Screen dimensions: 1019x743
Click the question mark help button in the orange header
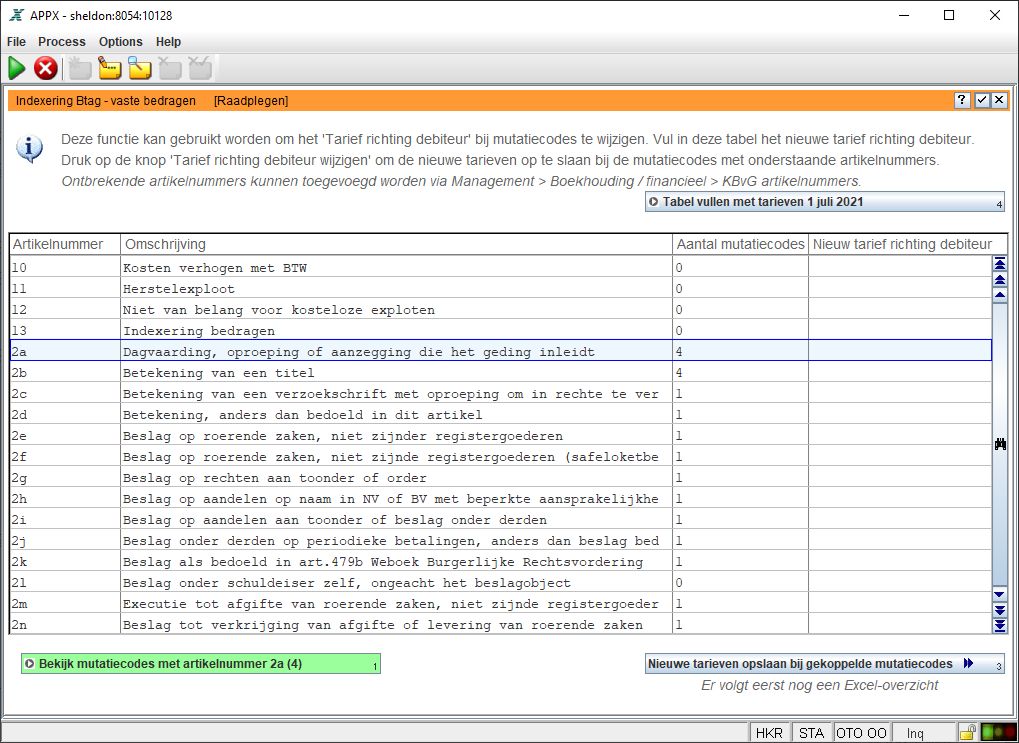(962, 100)
